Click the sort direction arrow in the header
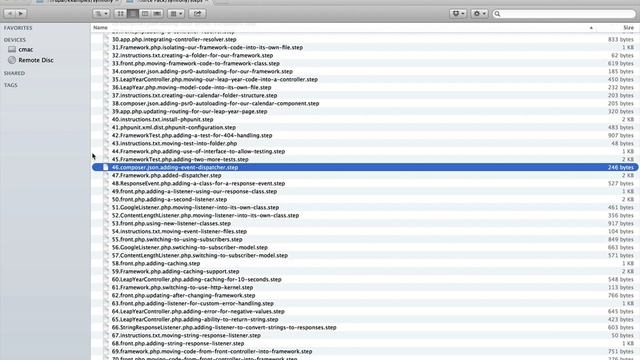Image resolution: width=640 pixels, height=360 pixels. point(591,28)
